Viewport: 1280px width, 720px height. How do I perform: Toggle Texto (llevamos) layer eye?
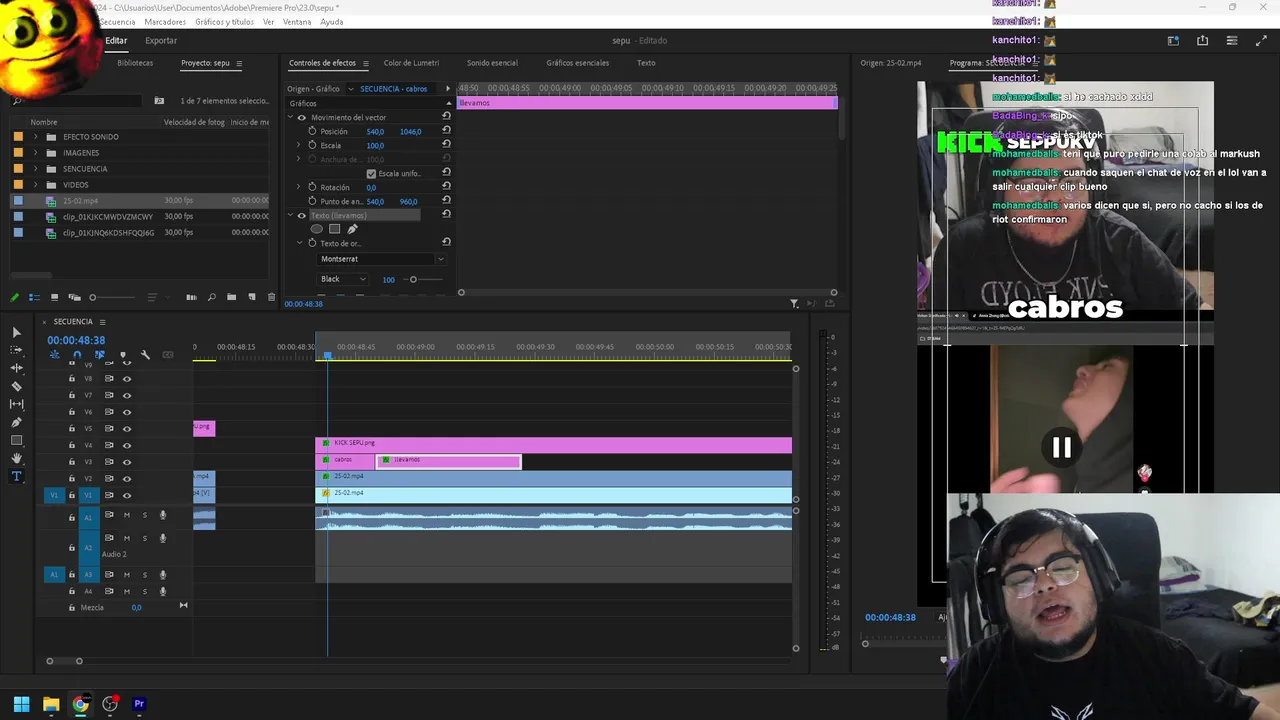pyautogui.click(x=301, y=215)
